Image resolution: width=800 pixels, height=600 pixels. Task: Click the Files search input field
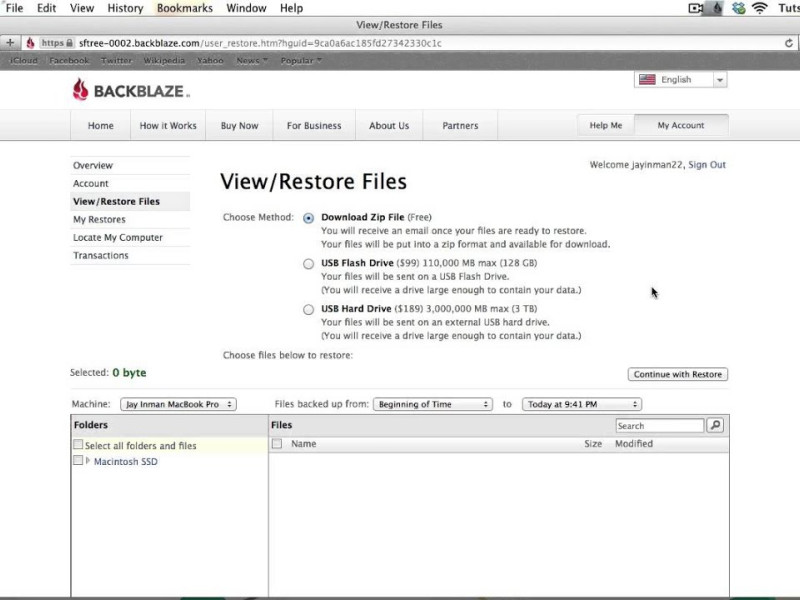point(660,426)
